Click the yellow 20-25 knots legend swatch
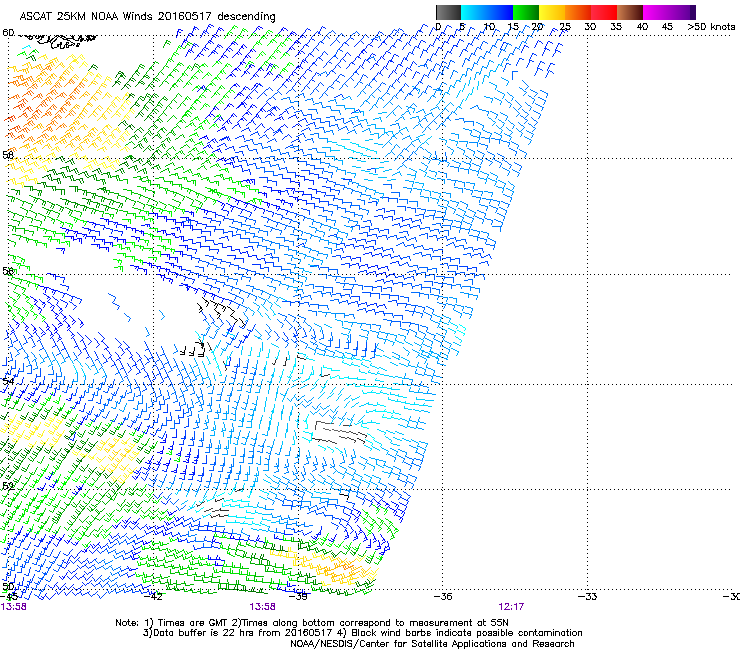 (552, 12)
